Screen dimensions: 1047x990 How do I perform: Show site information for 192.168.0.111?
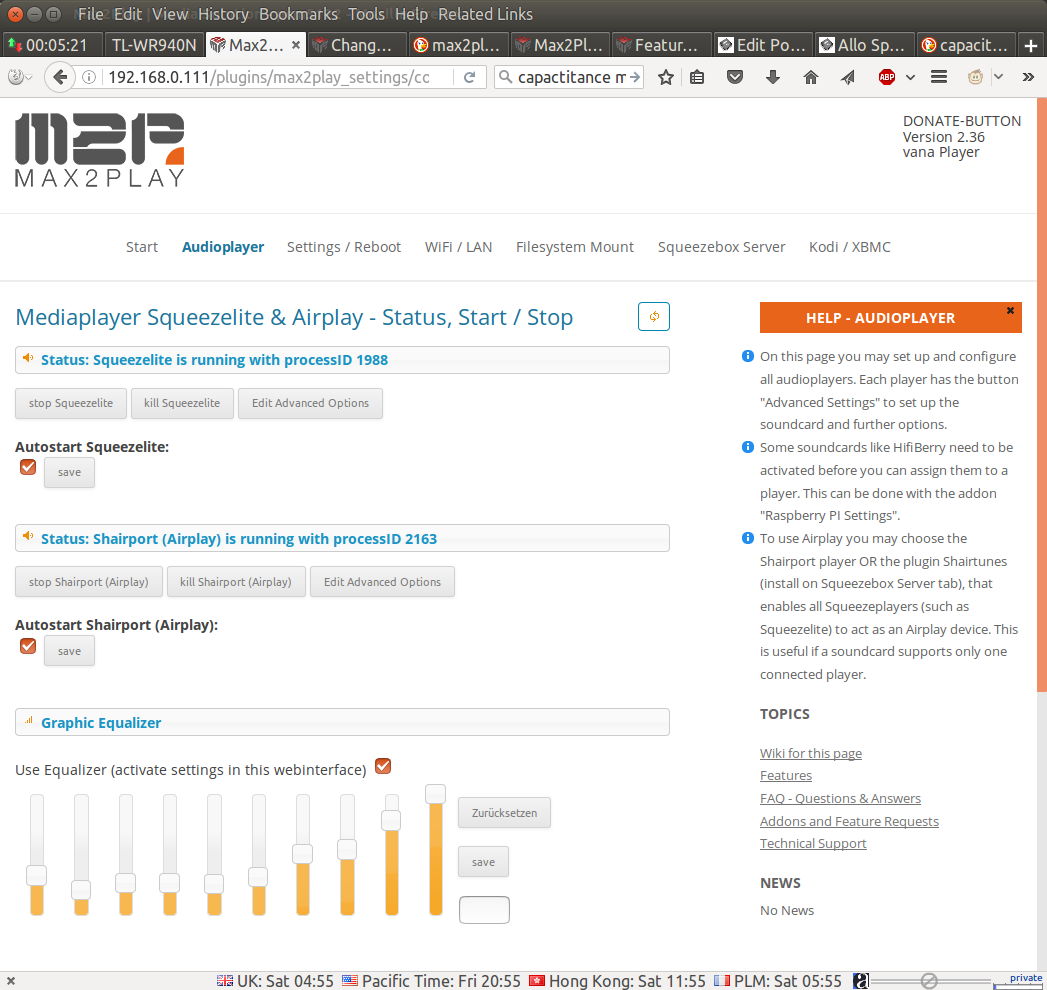[88, 77]
